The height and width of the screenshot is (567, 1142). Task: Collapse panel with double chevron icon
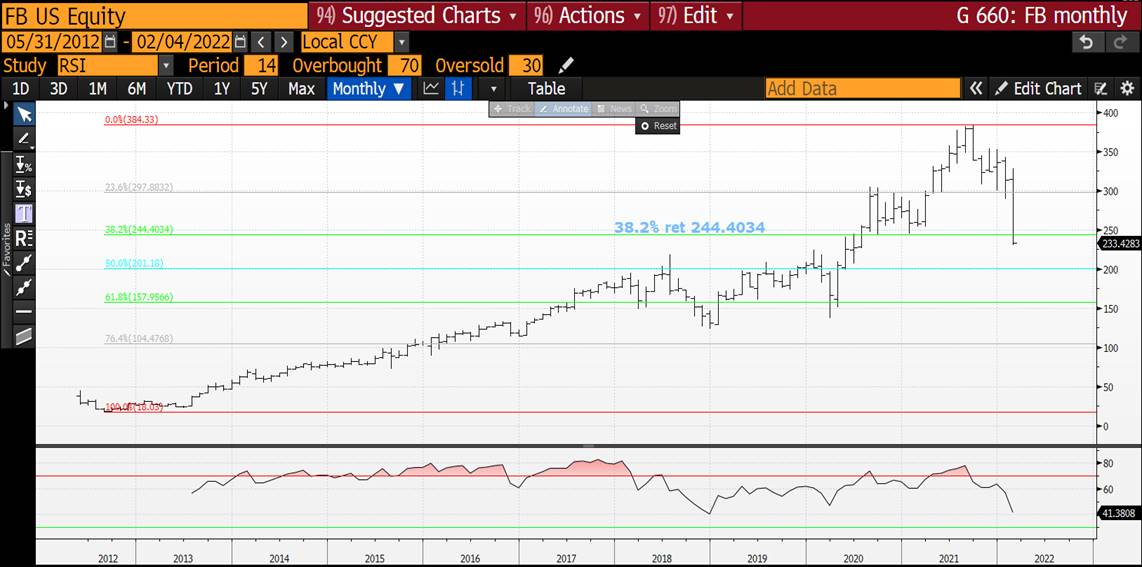[976, 89]
